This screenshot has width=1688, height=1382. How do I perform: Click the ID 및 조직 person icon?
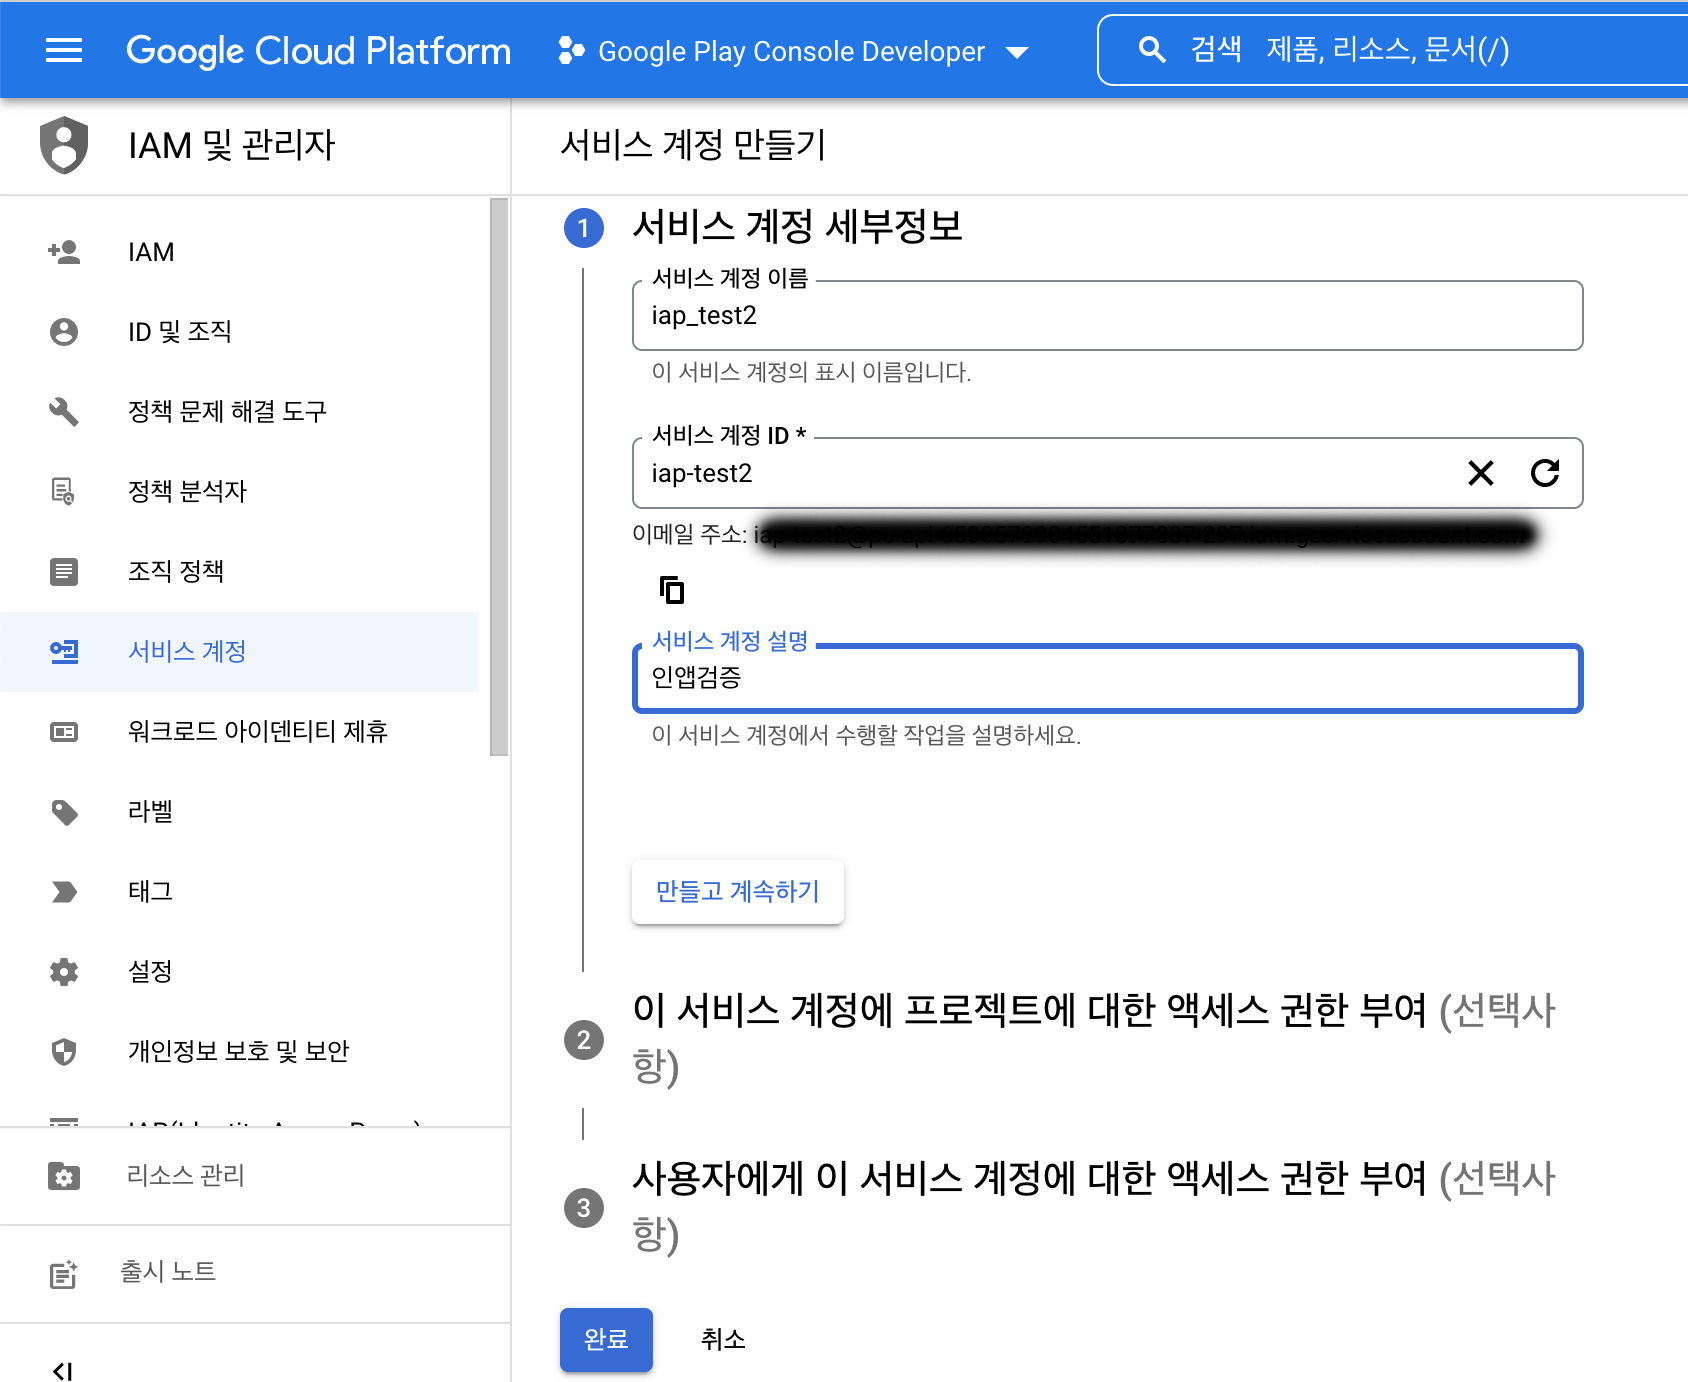click(x=64, y=331)
